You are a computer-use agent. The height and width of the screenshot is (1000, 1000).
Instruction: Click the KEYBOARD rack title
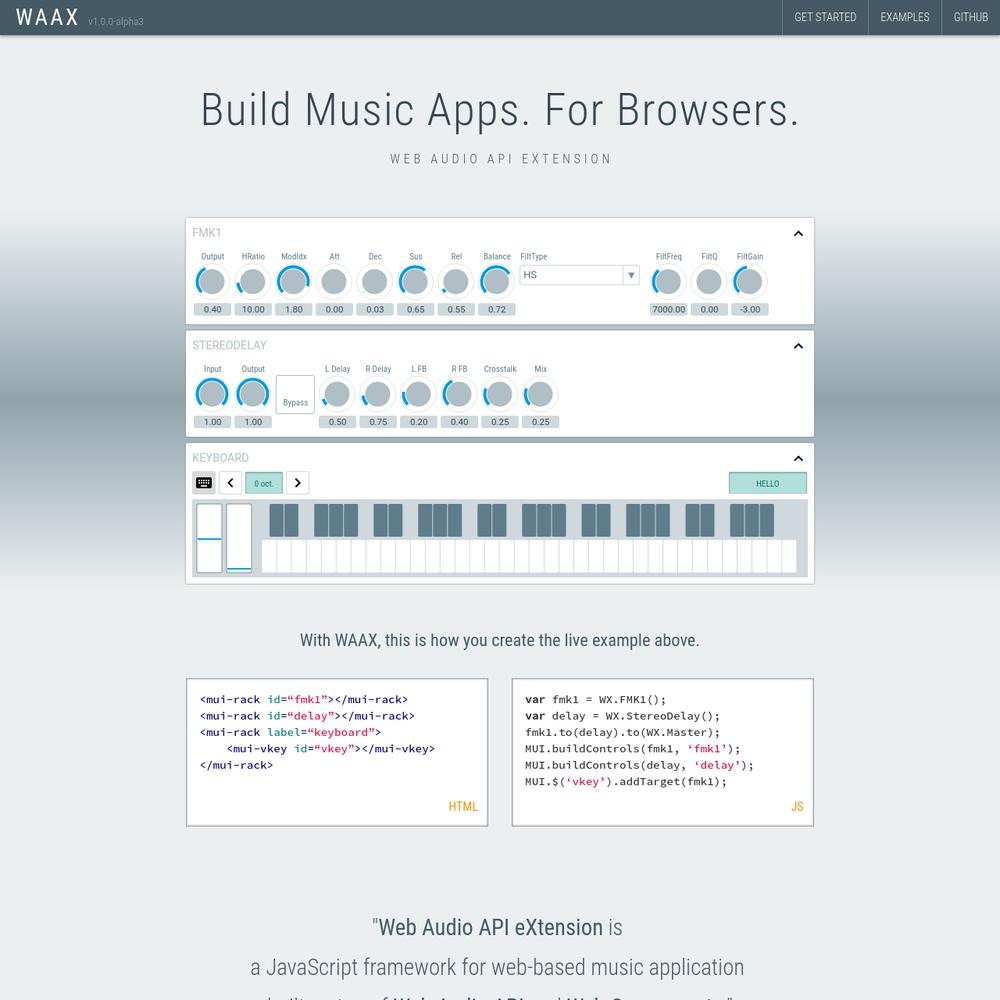[x=221, y=458]
